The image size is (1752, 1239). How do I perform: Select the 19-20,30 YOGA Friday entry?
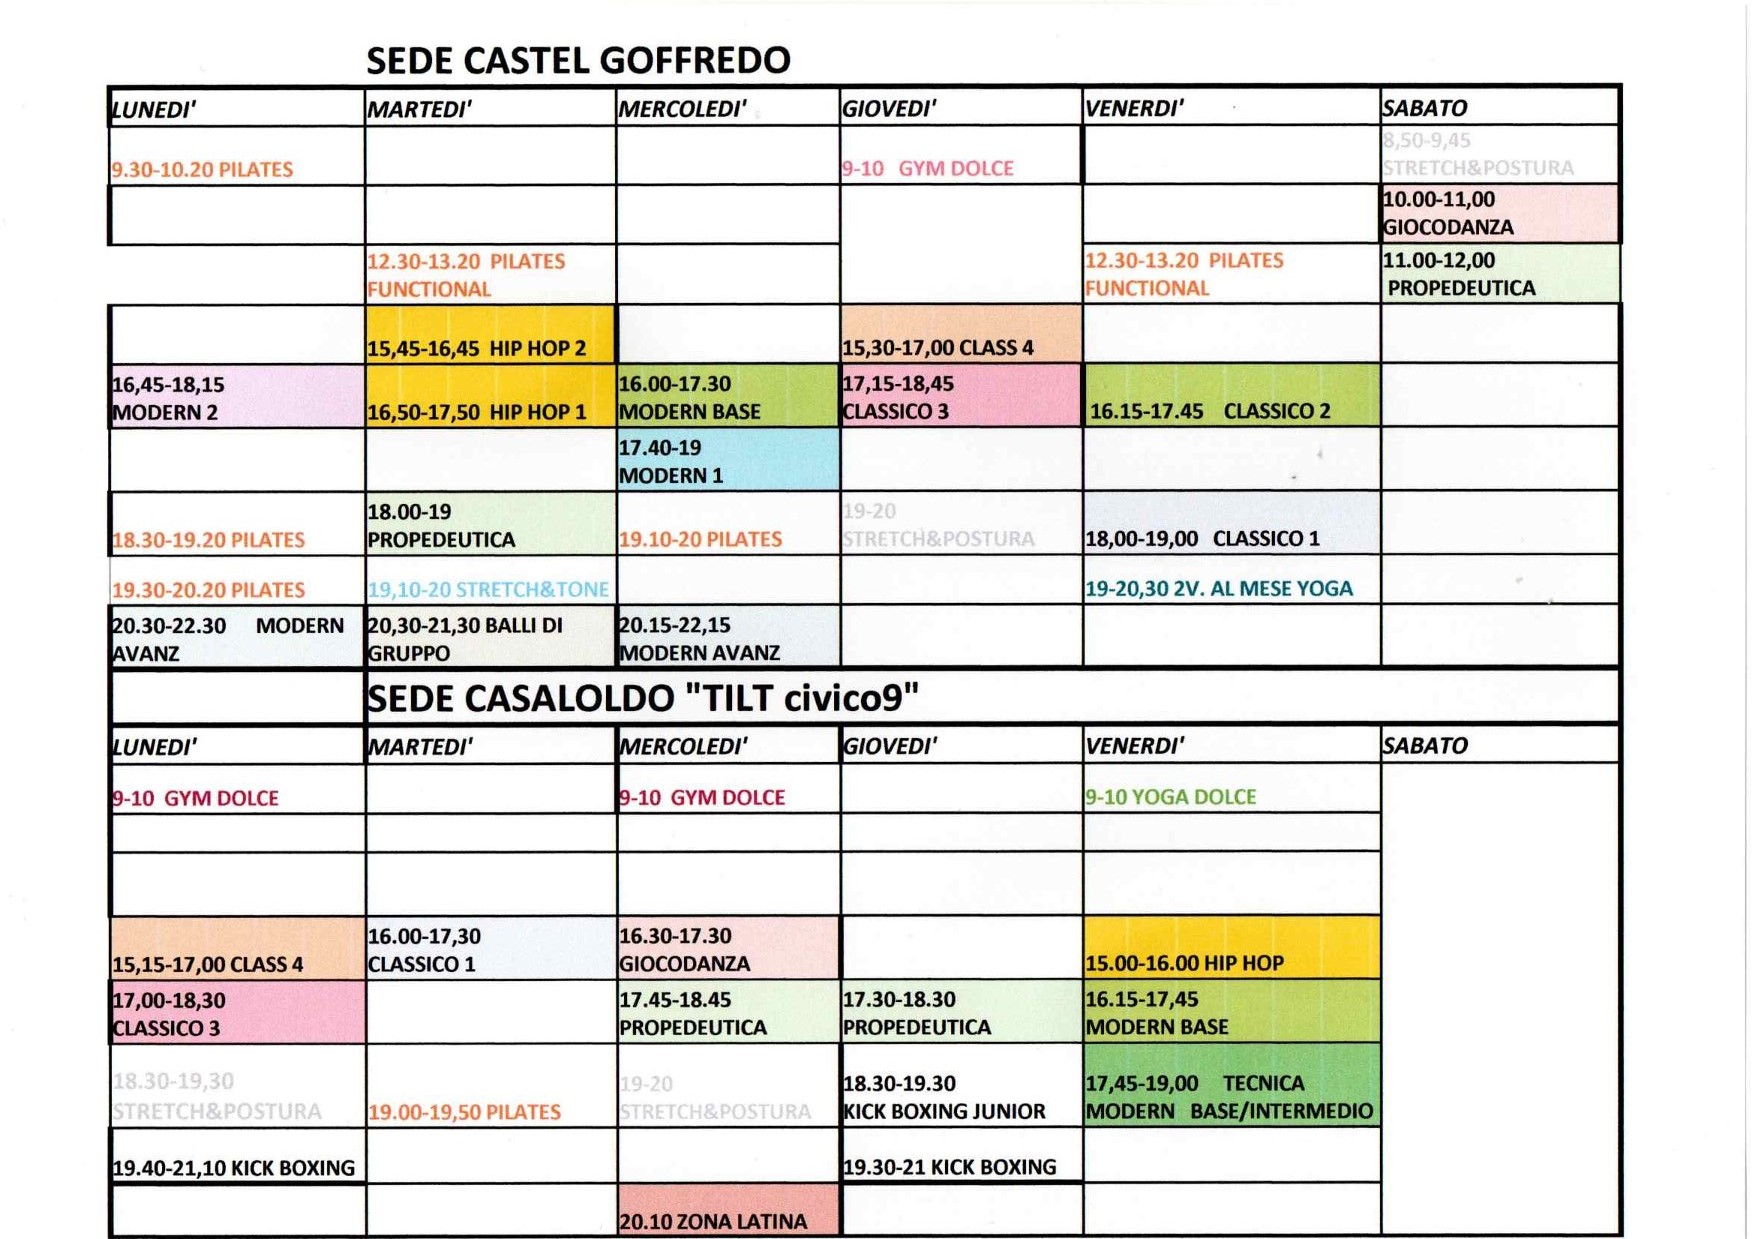1219,588
